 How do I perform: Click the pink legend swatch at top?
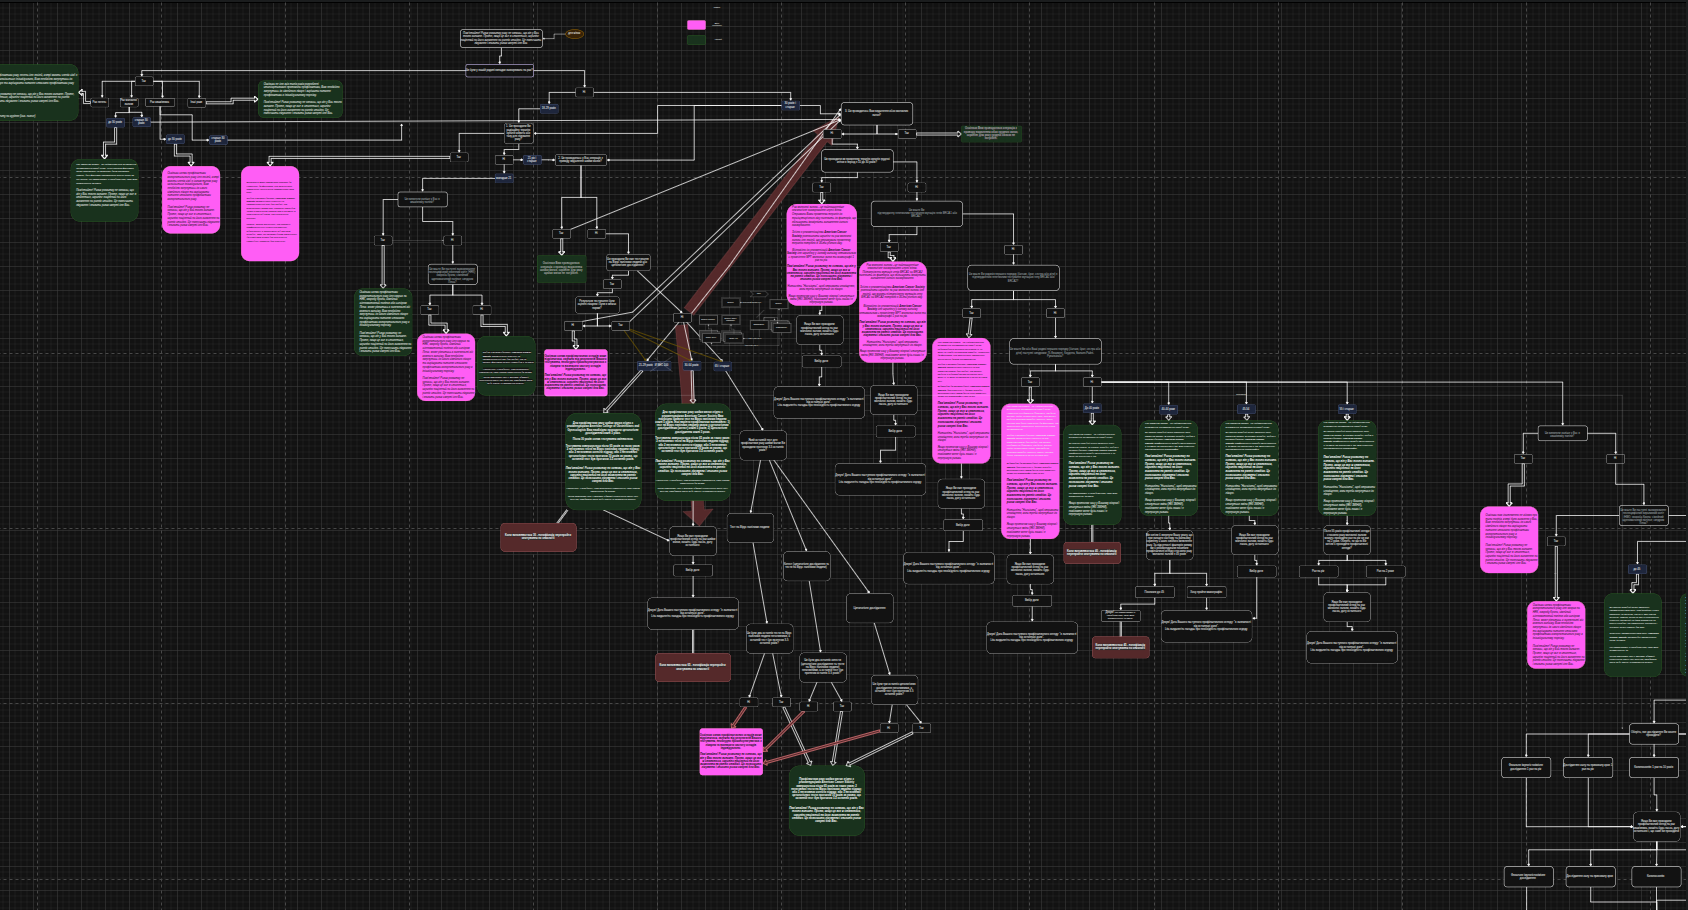pyautogui.click(x=696, y=25)
